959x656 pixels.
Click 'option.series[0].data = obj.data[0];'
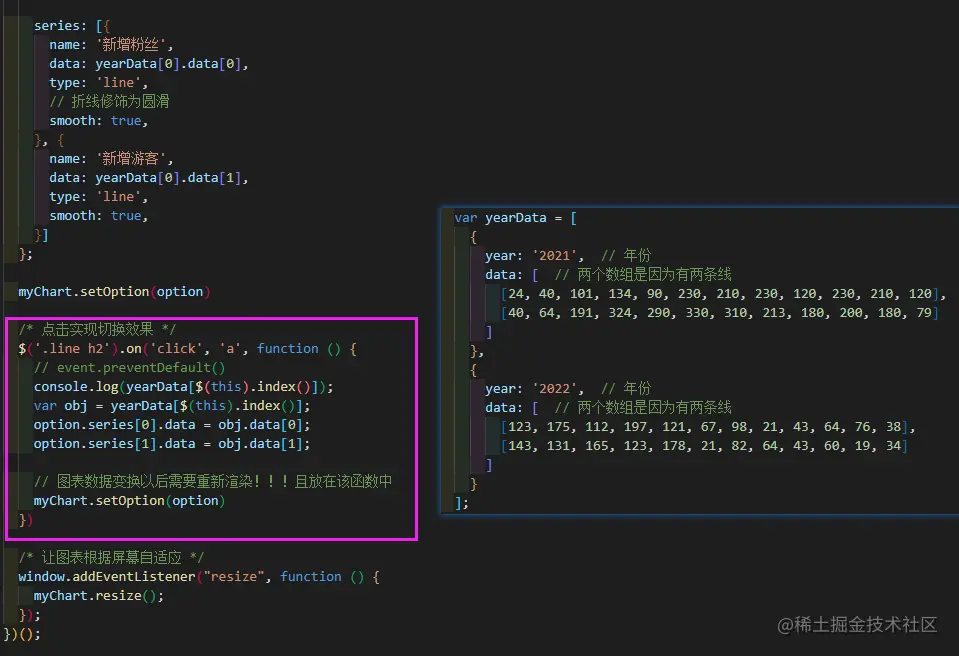[172, 425]
